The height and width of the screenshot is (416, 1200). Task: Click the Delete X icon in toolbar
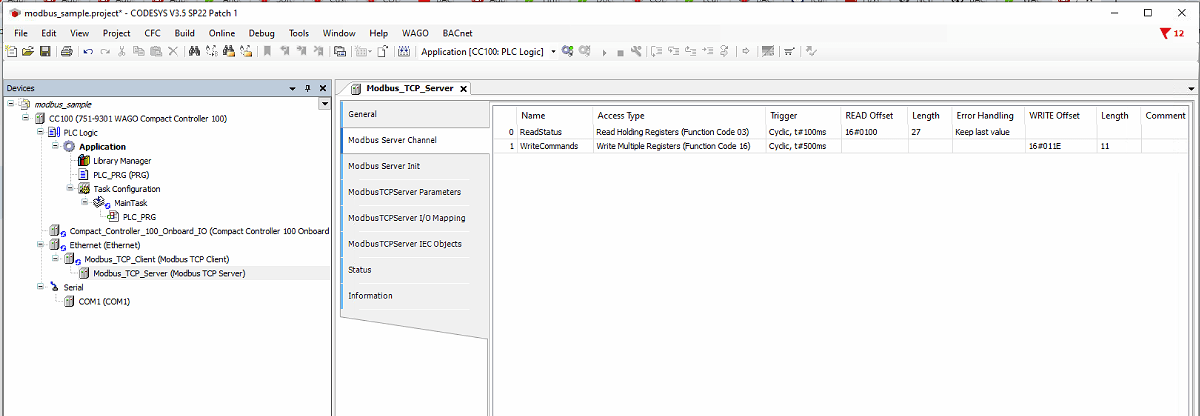(173, 51)
